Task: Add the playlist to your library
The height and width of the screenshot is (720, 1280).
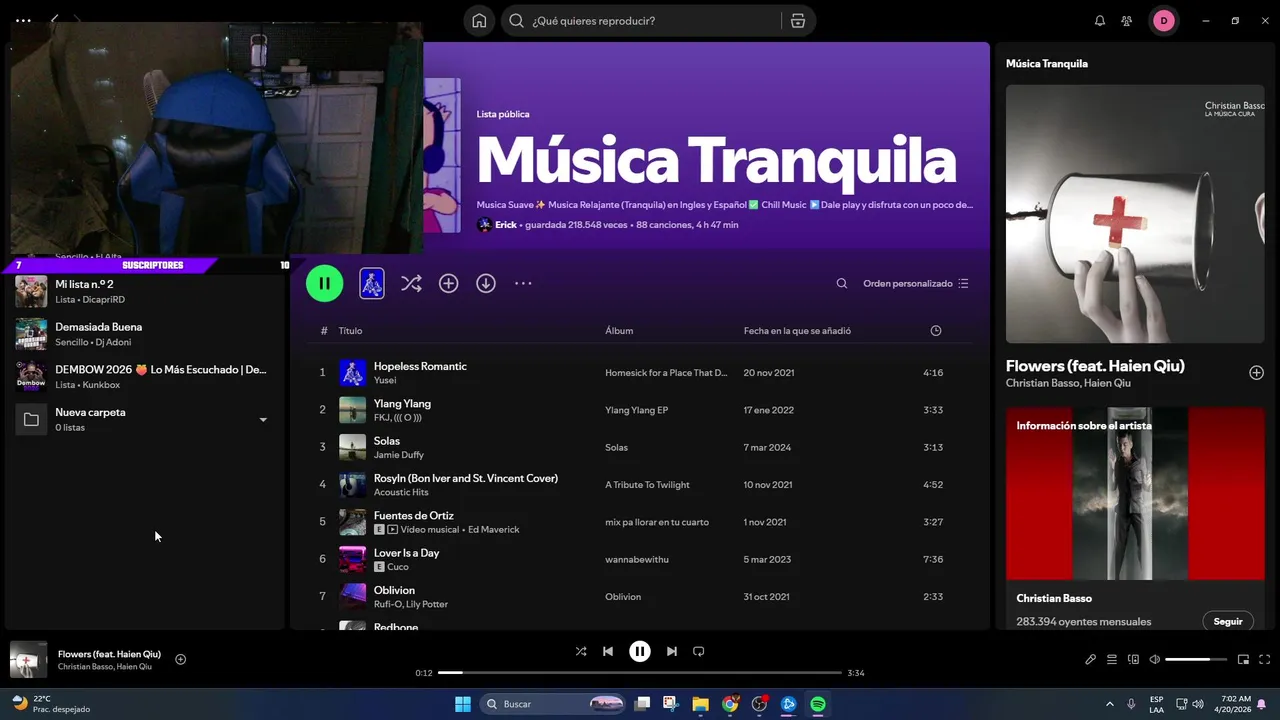Action: pyautogui.click(x=448, y=284)
